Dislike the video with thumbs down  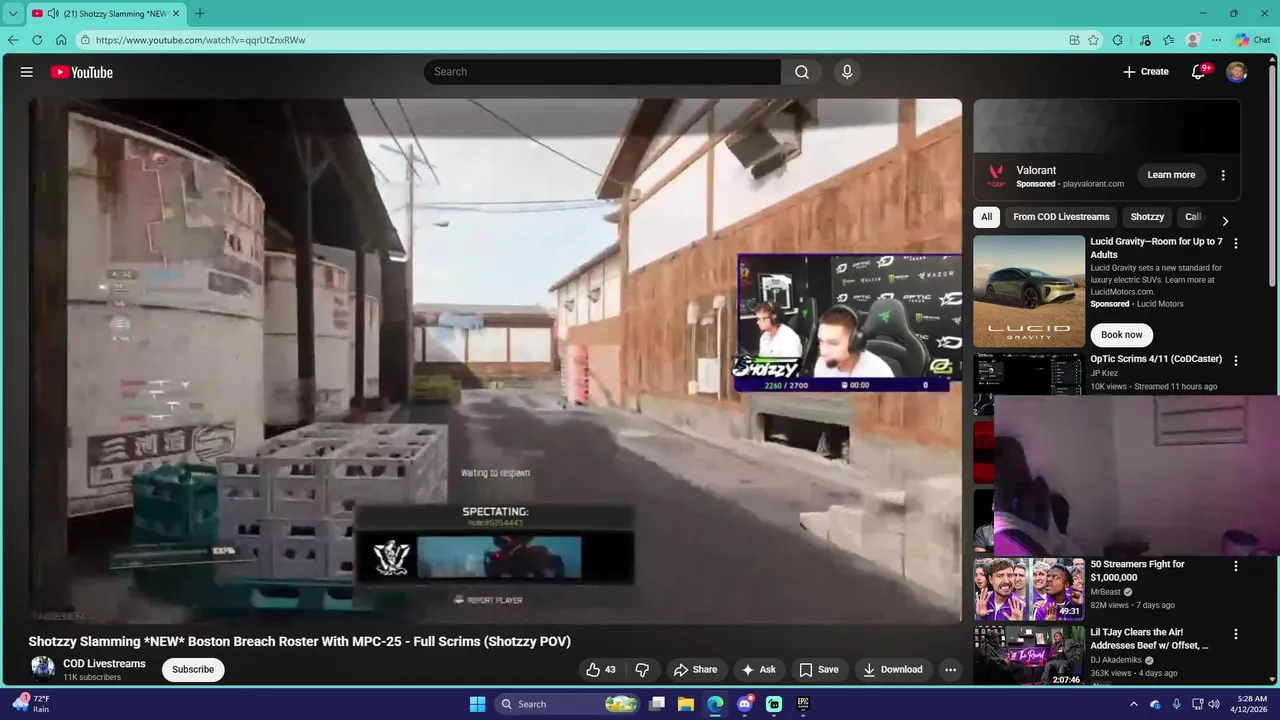tap(642, 670)
